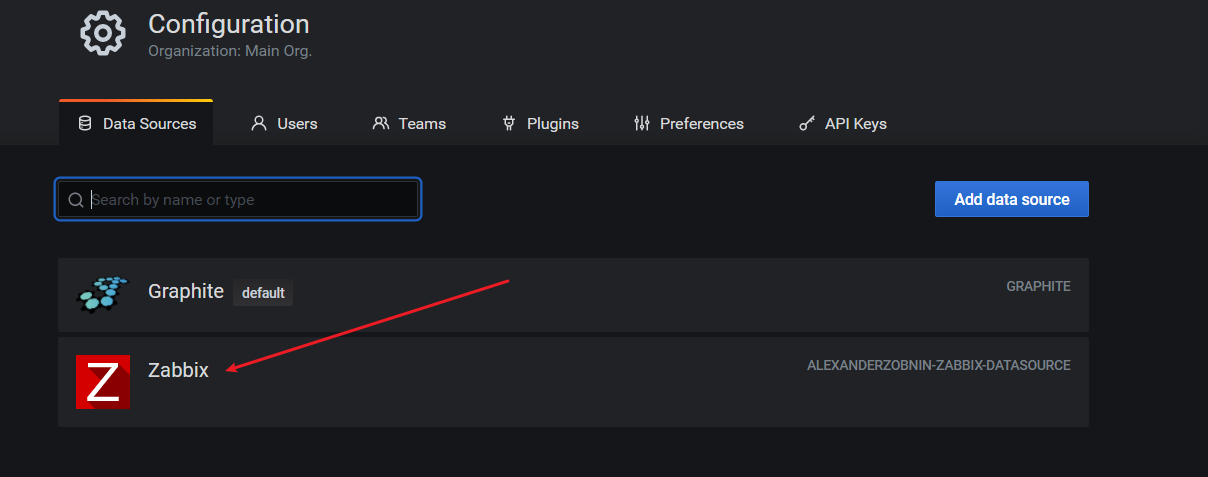Open the Zabbix data source name
Viewport: 1208px width, 477px height.
pyautogui.click(x=178, y=370)
